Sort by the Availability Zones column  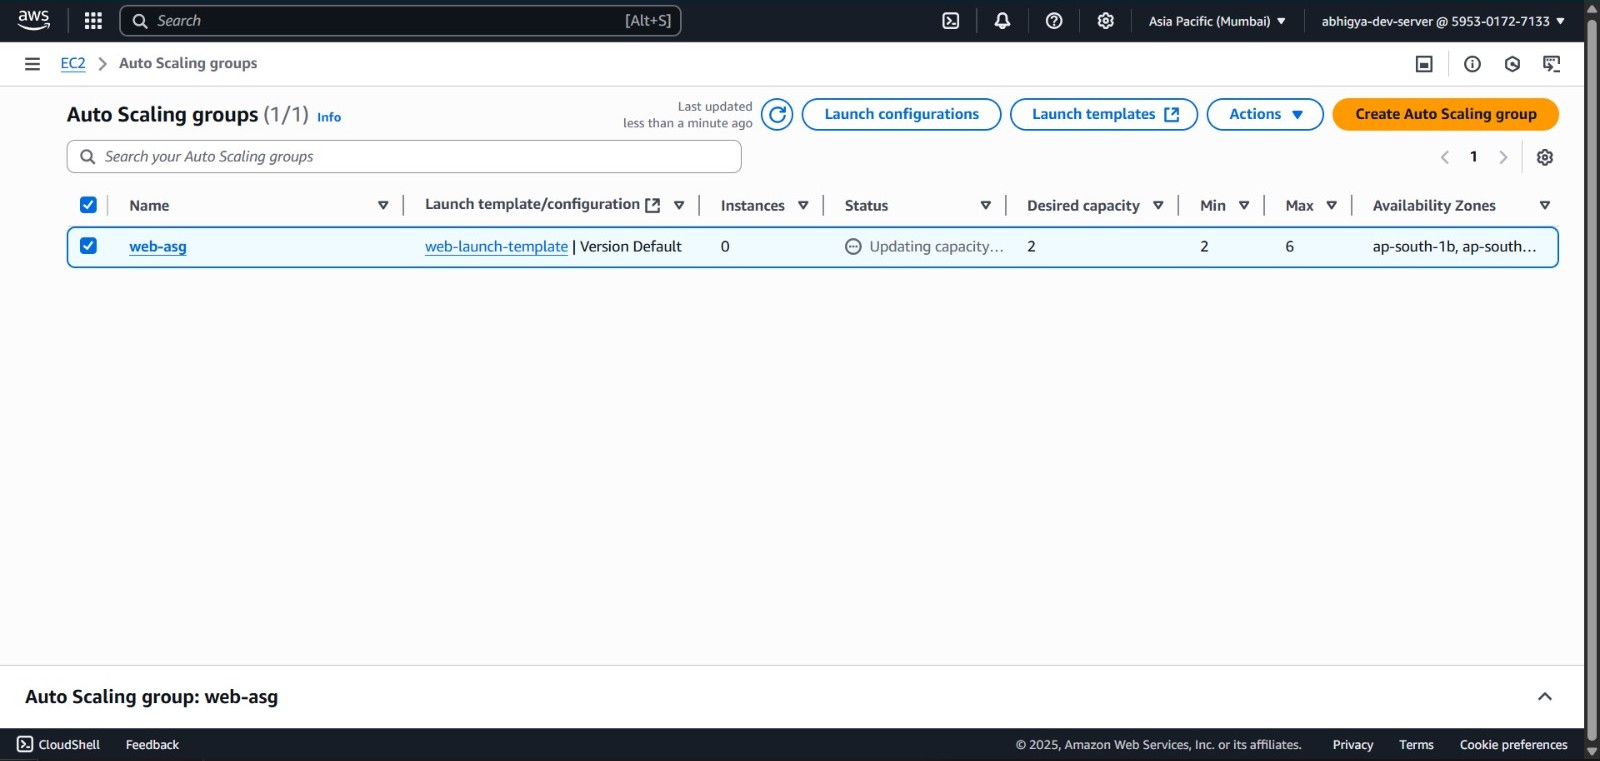(1545, 205)
